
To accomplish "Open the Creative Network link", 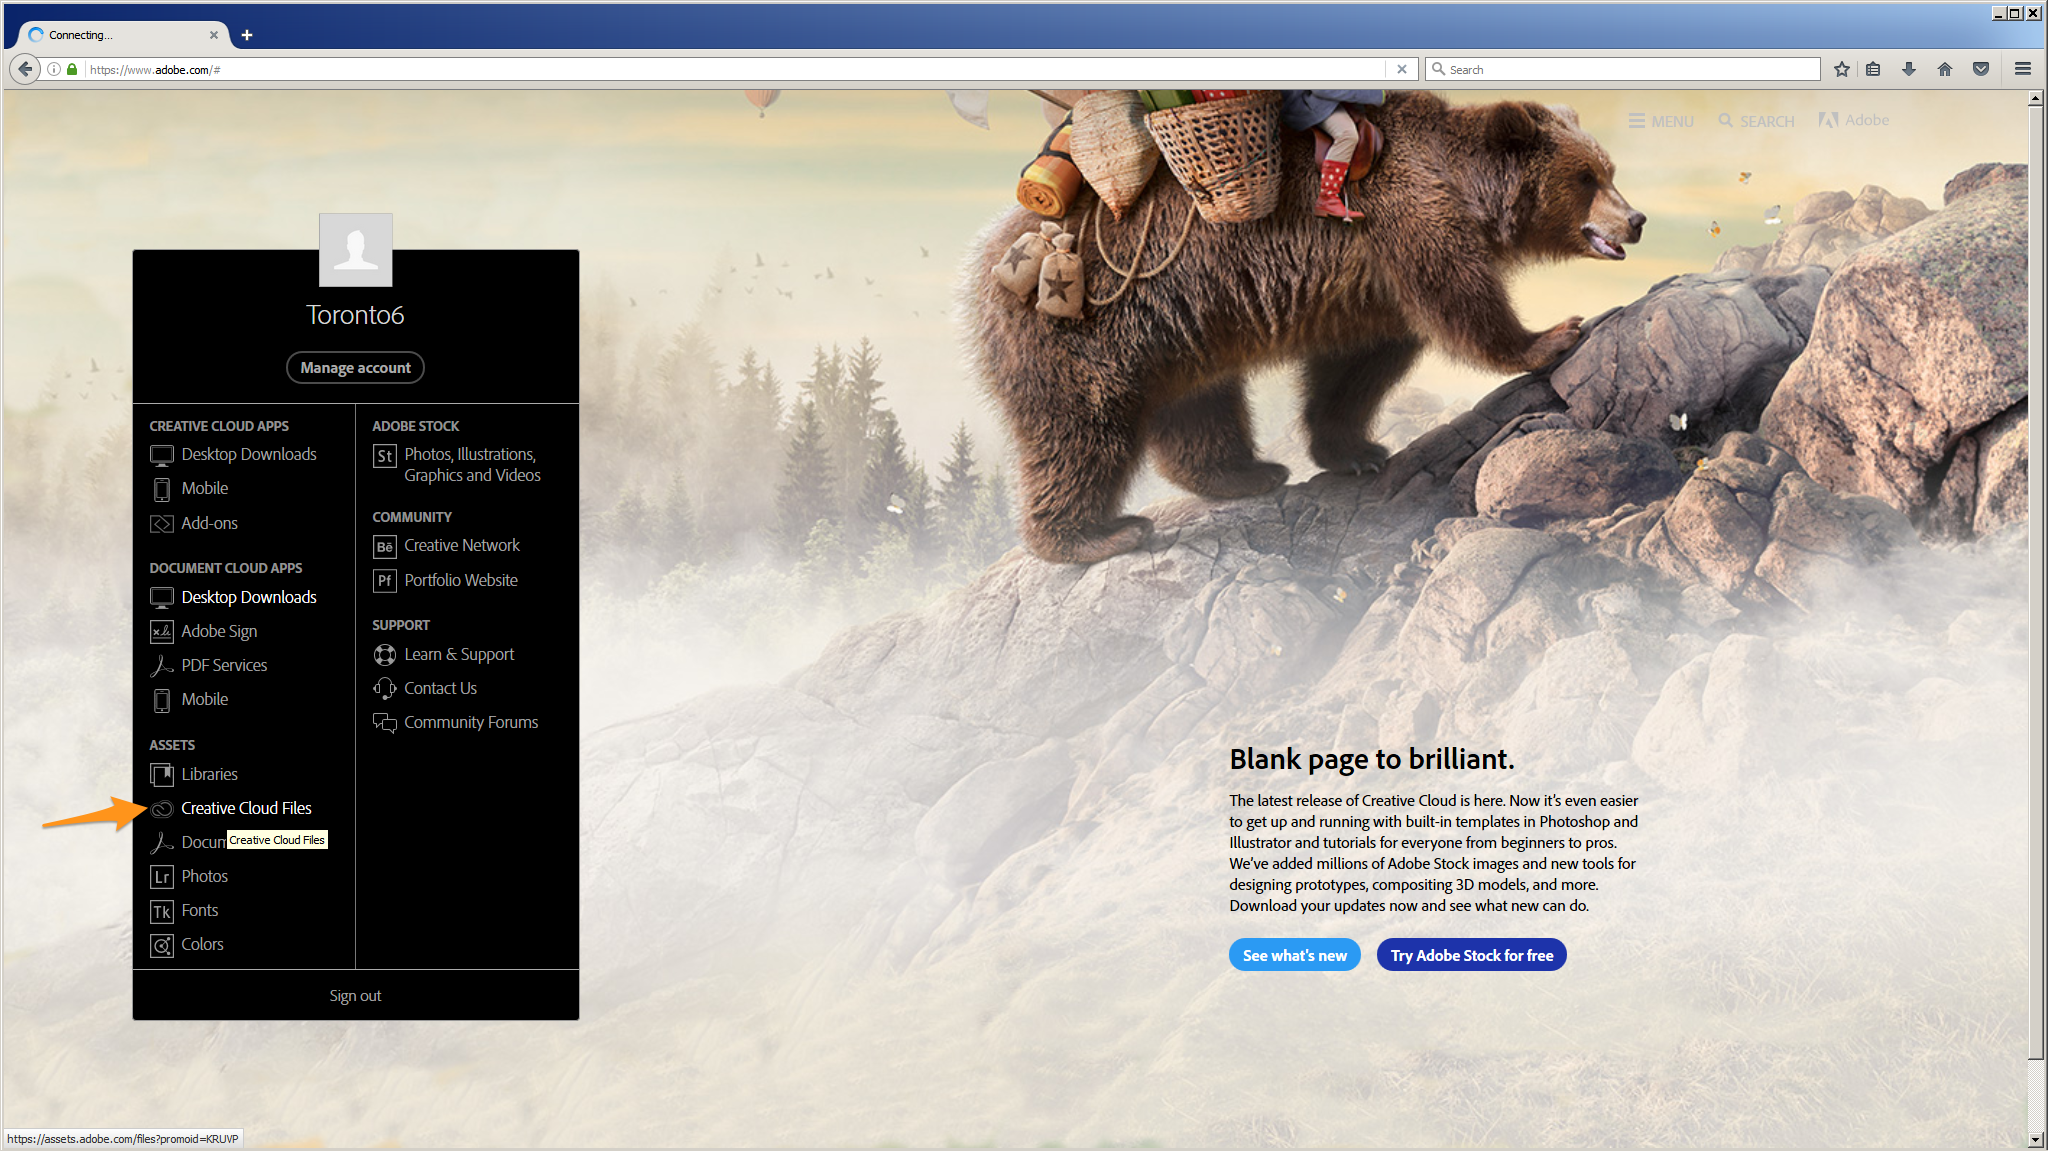I will 462,546.
